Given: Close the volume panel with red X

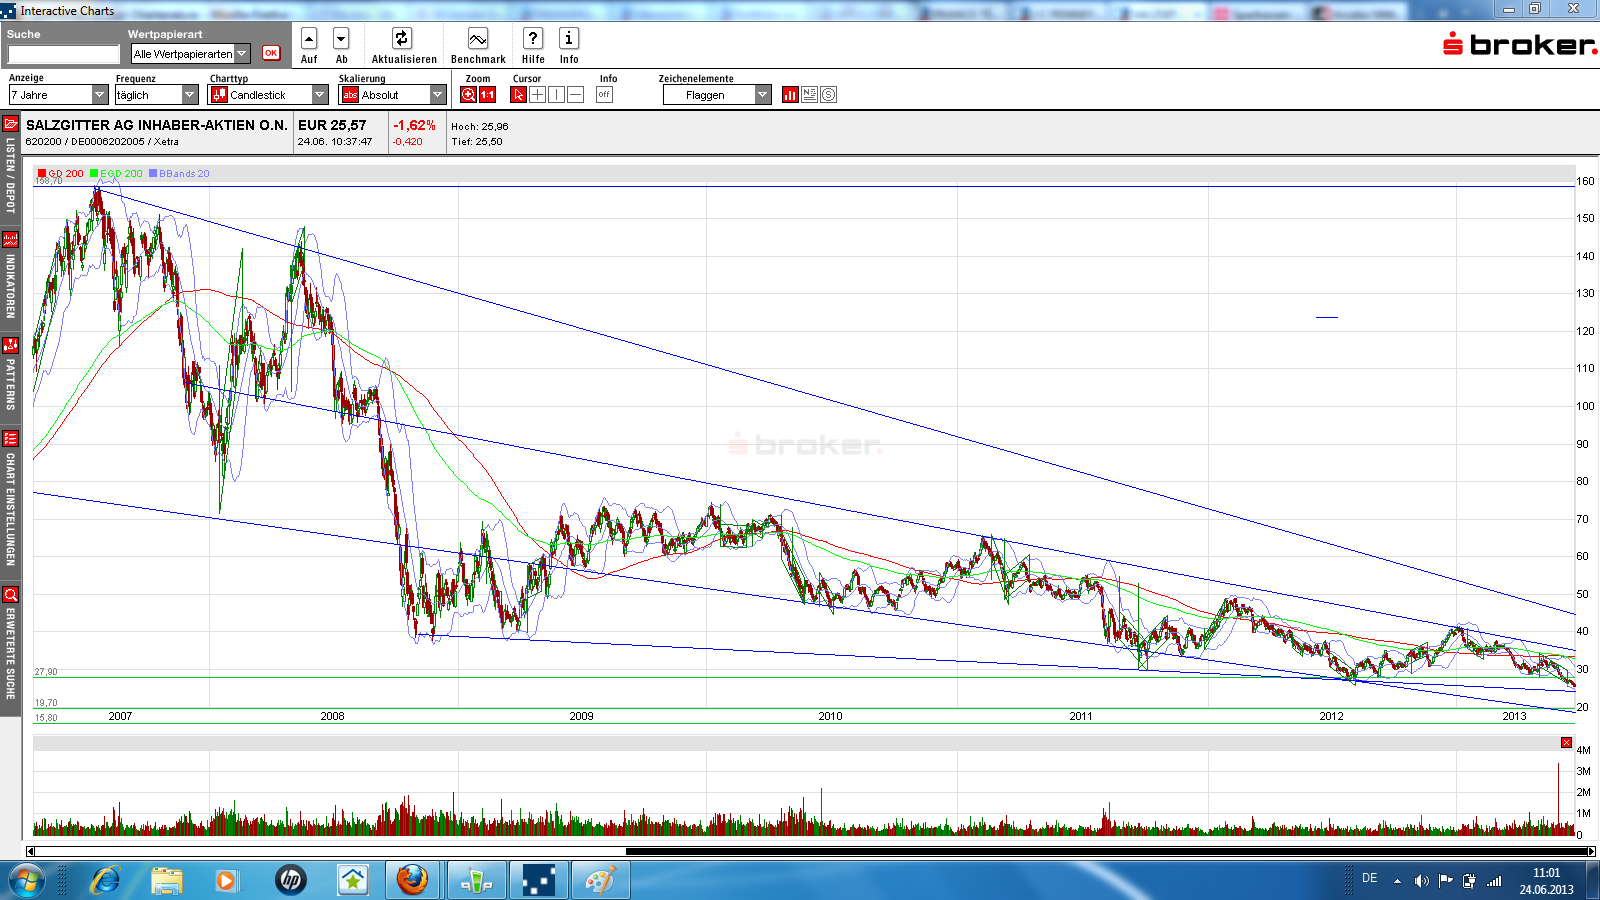Looking at the screenshot, I should point(1566,742).
